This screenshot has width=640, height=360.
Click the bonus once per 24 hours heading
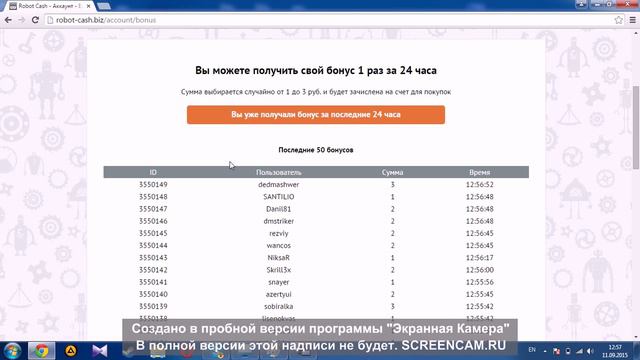(316, 70)
